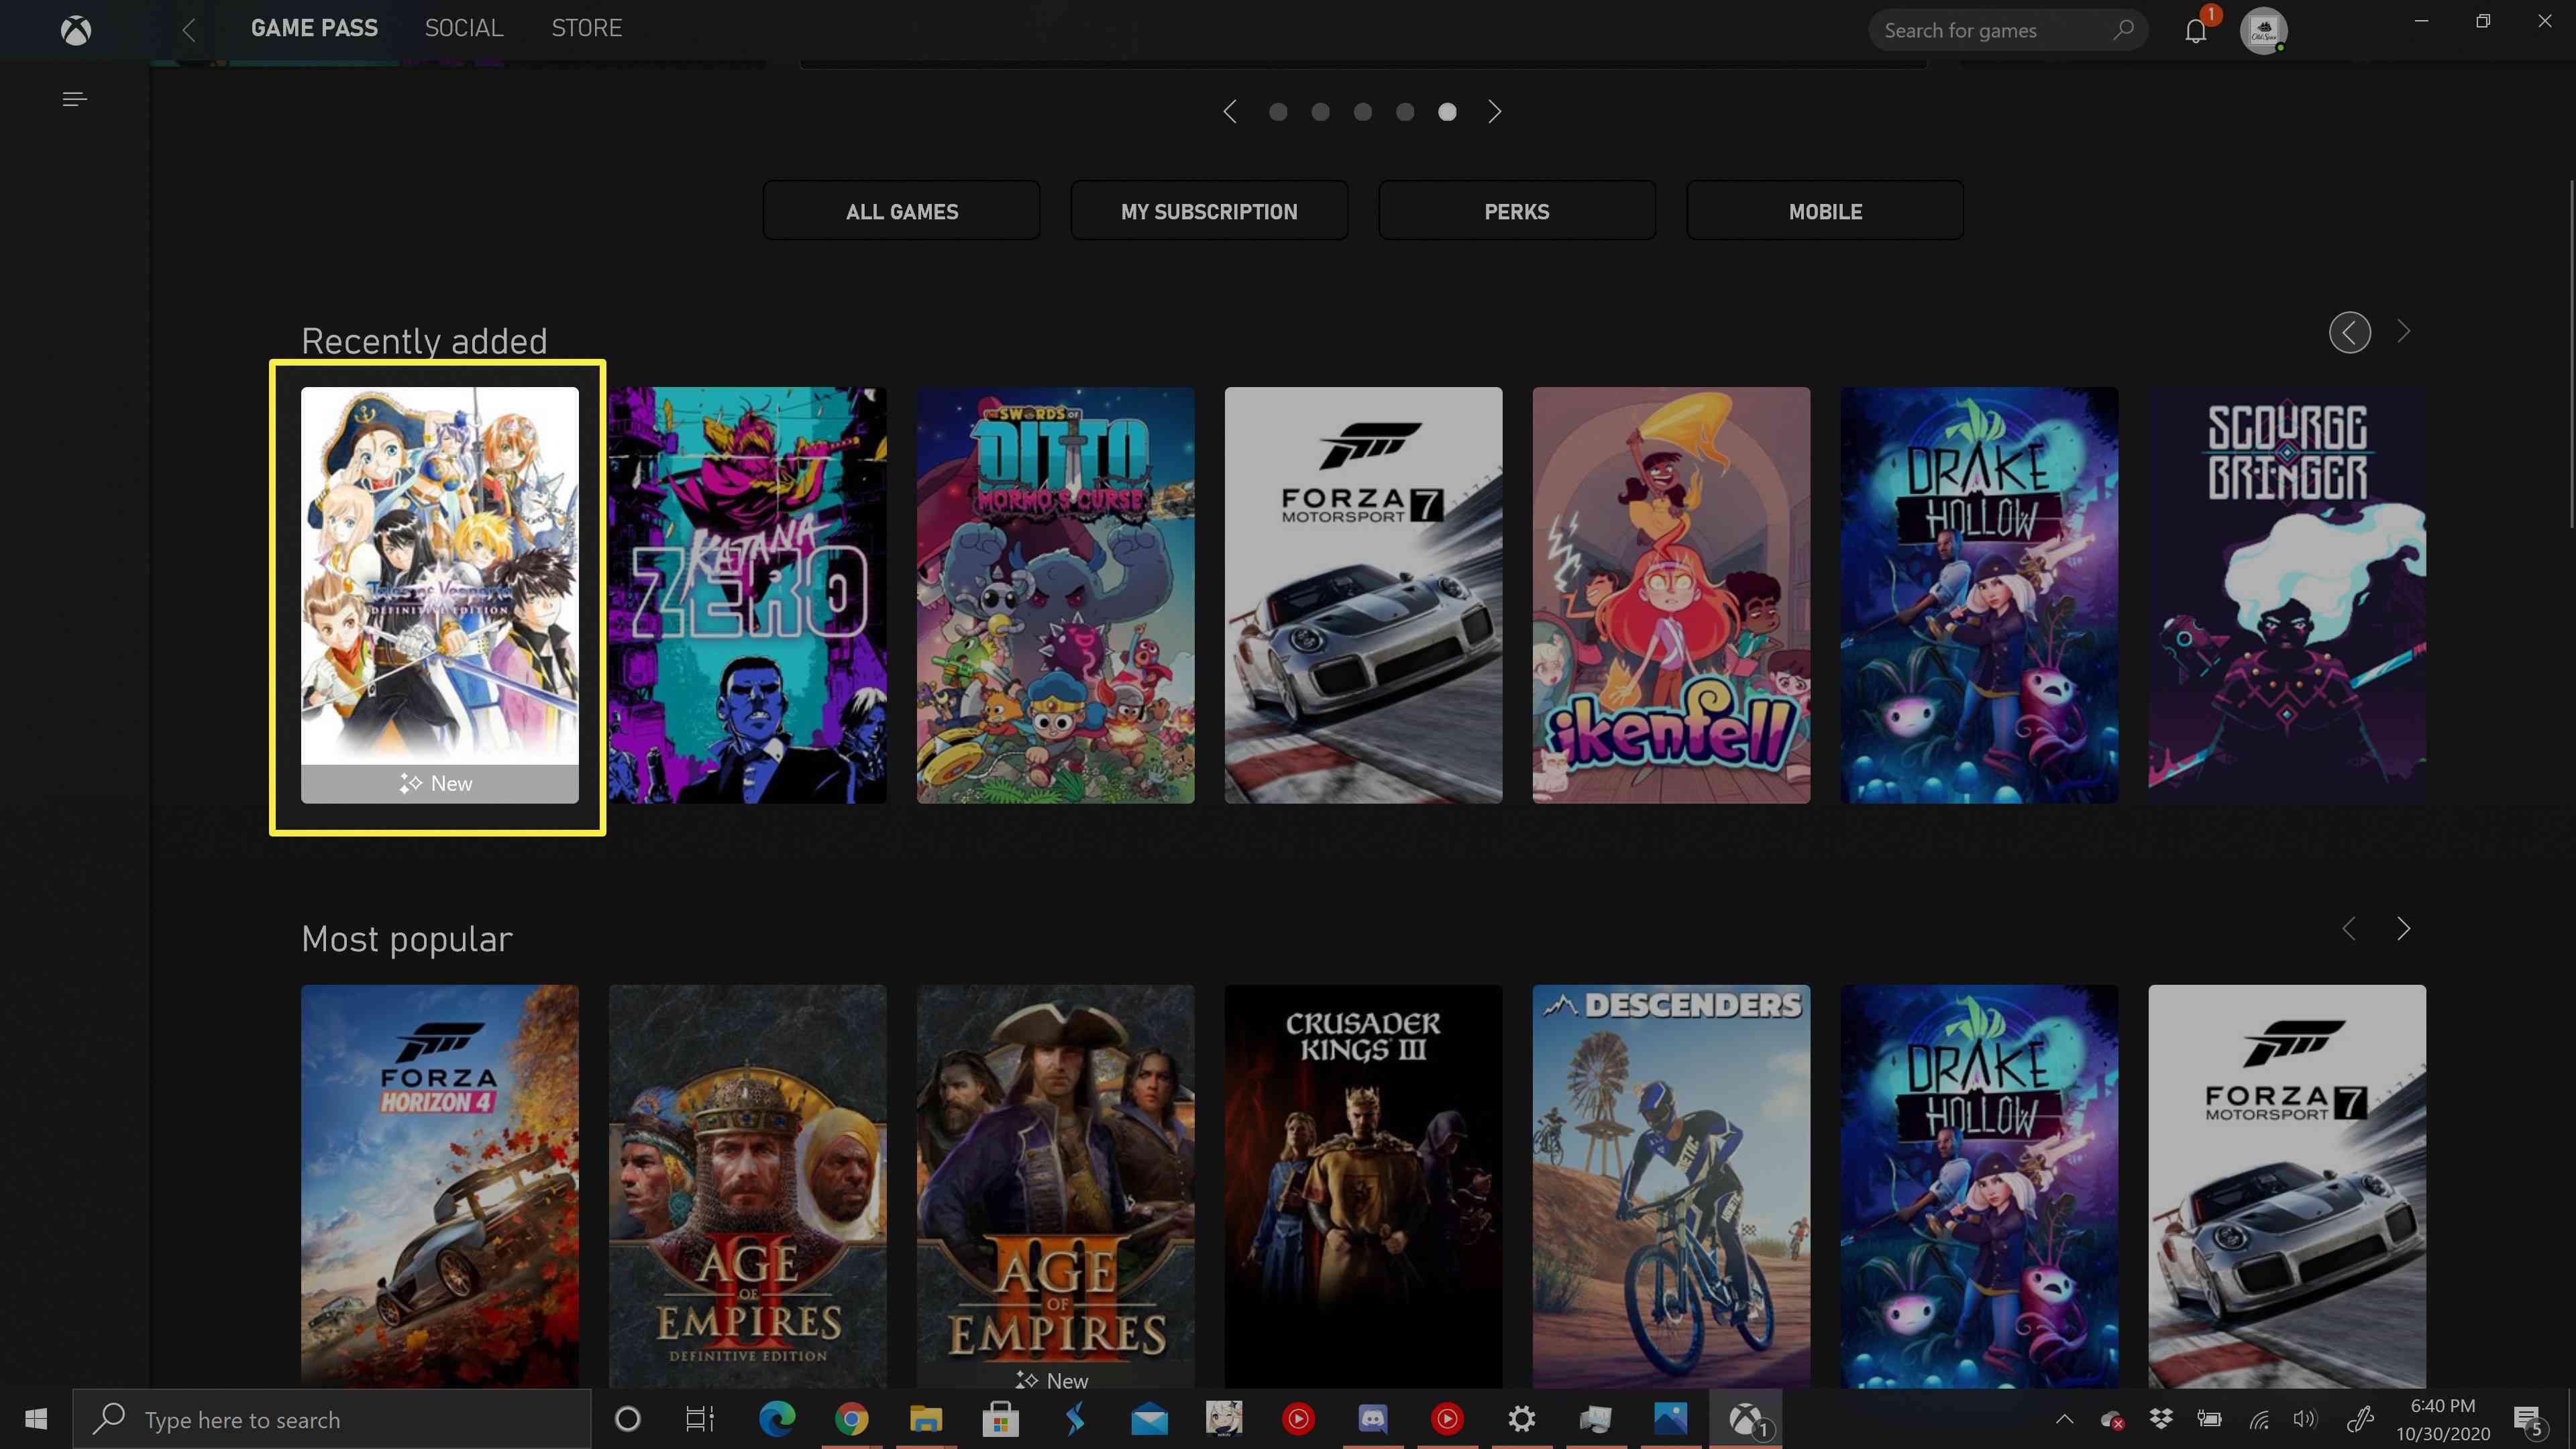Click the PERKS button

point(1516,212)
